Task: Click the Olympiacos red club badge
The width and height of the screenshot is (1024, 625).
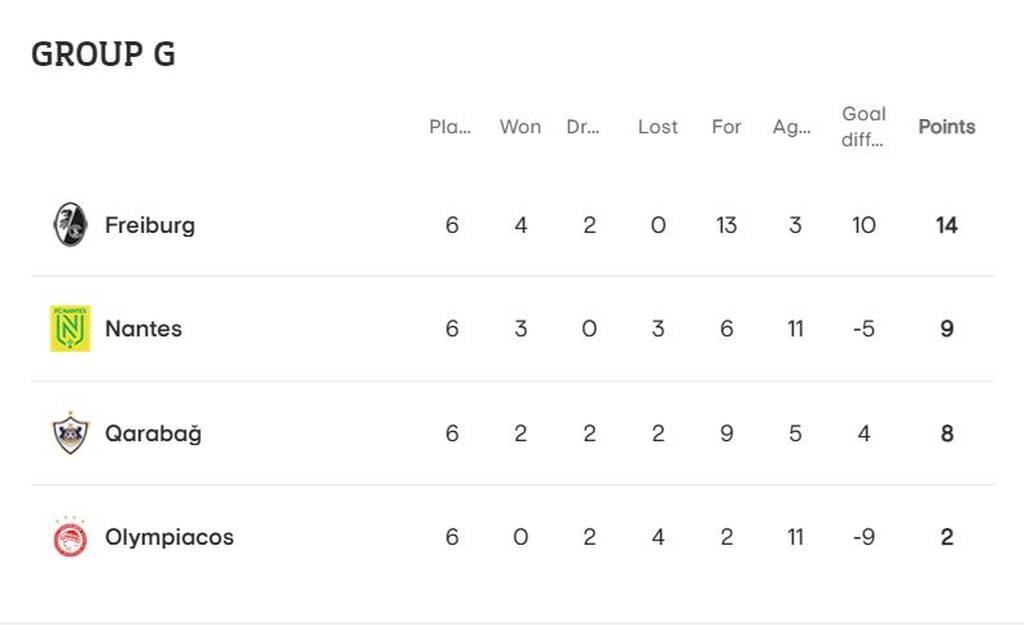Action: coord(70,538)
